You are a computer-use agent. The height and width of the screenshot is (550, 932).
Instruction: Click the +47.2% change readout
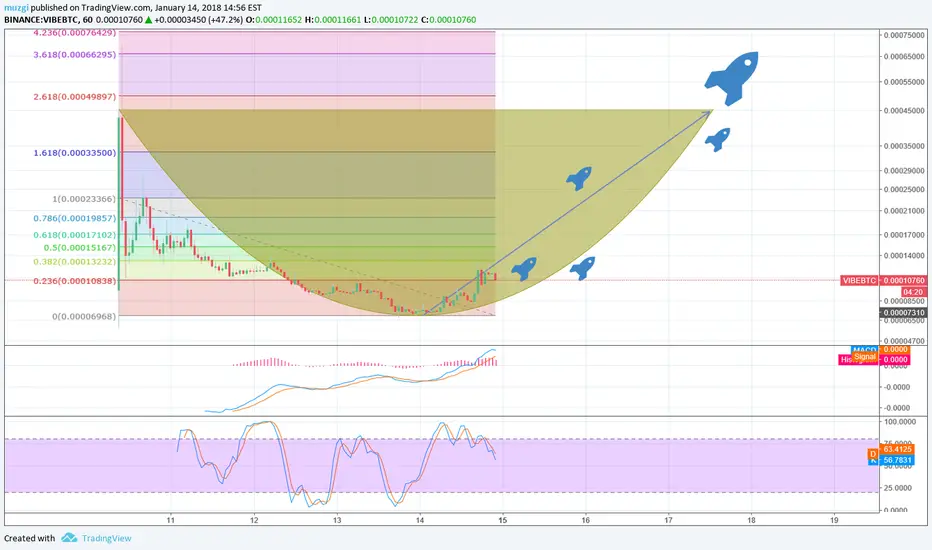pyautogui.click(x=225, y=20)
